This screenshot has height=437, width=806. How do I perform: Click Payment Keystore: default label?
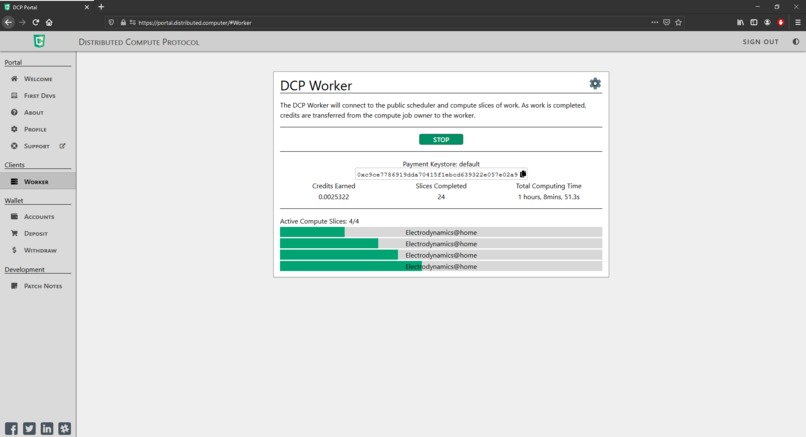[x=441, y=164]
